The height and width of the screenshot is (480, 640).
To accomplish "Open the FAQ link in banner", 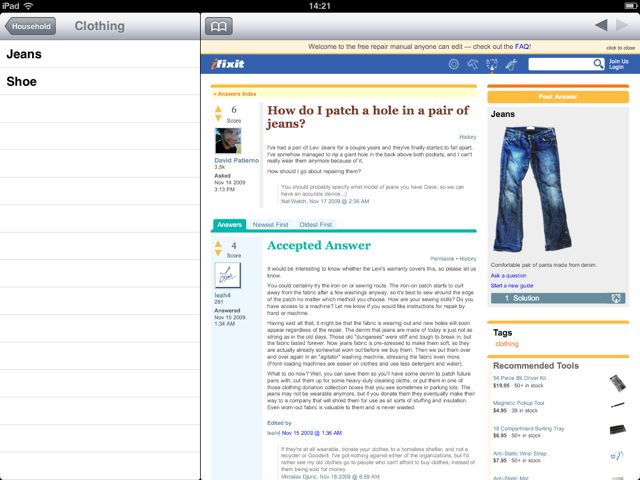I will click(x=522, y=47).
